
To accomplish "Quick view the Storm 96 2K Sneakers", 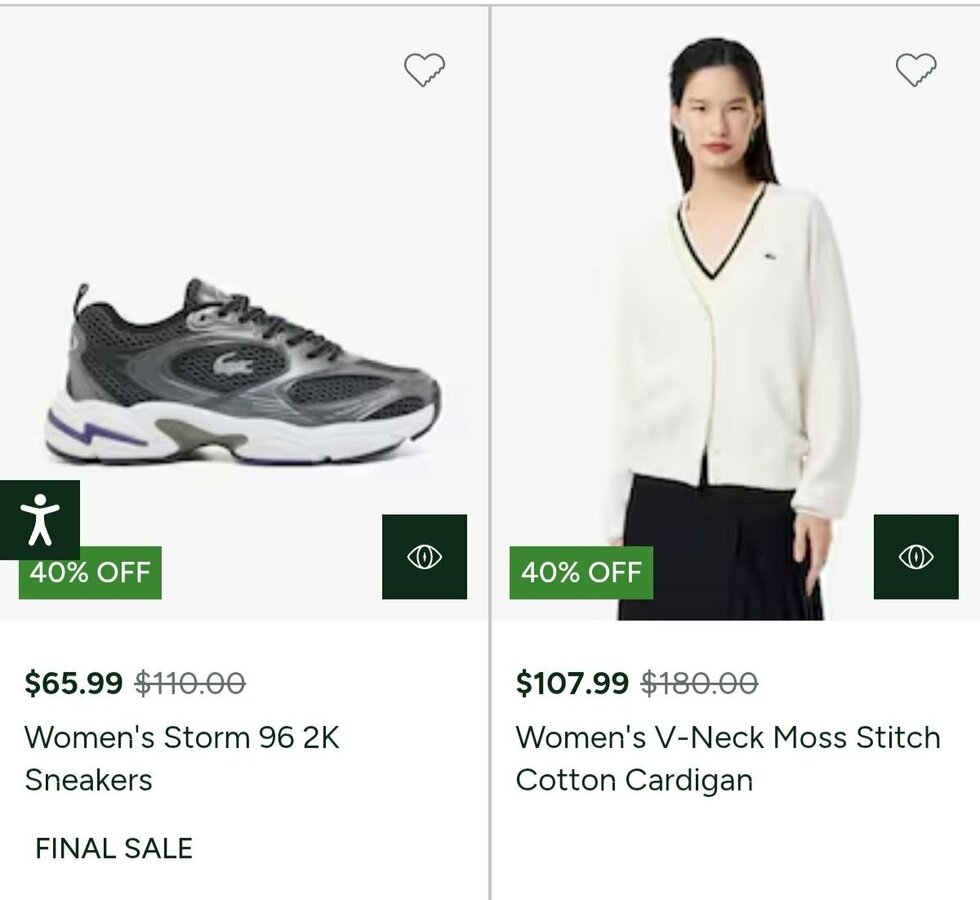I will 424,557.
